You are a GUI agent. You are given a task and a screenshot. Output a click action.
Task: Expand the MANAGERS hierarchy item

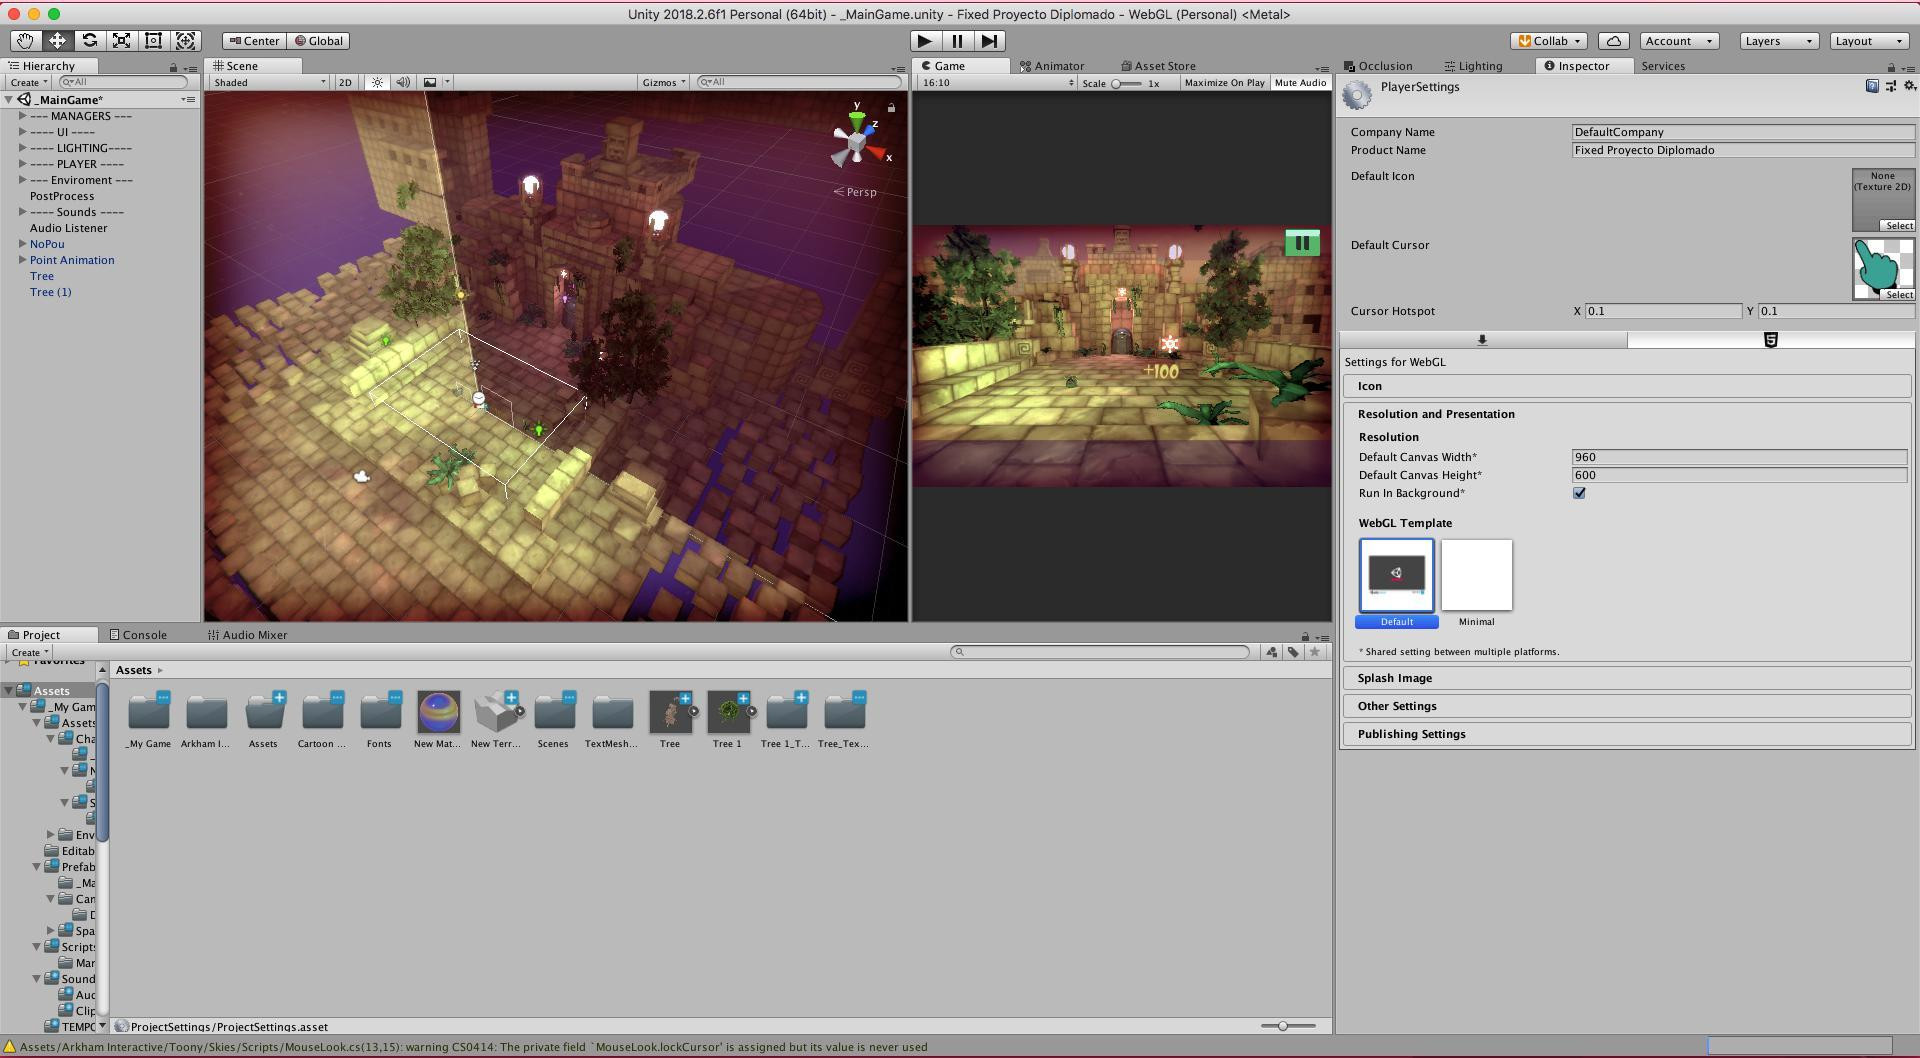tap(22, 116)
